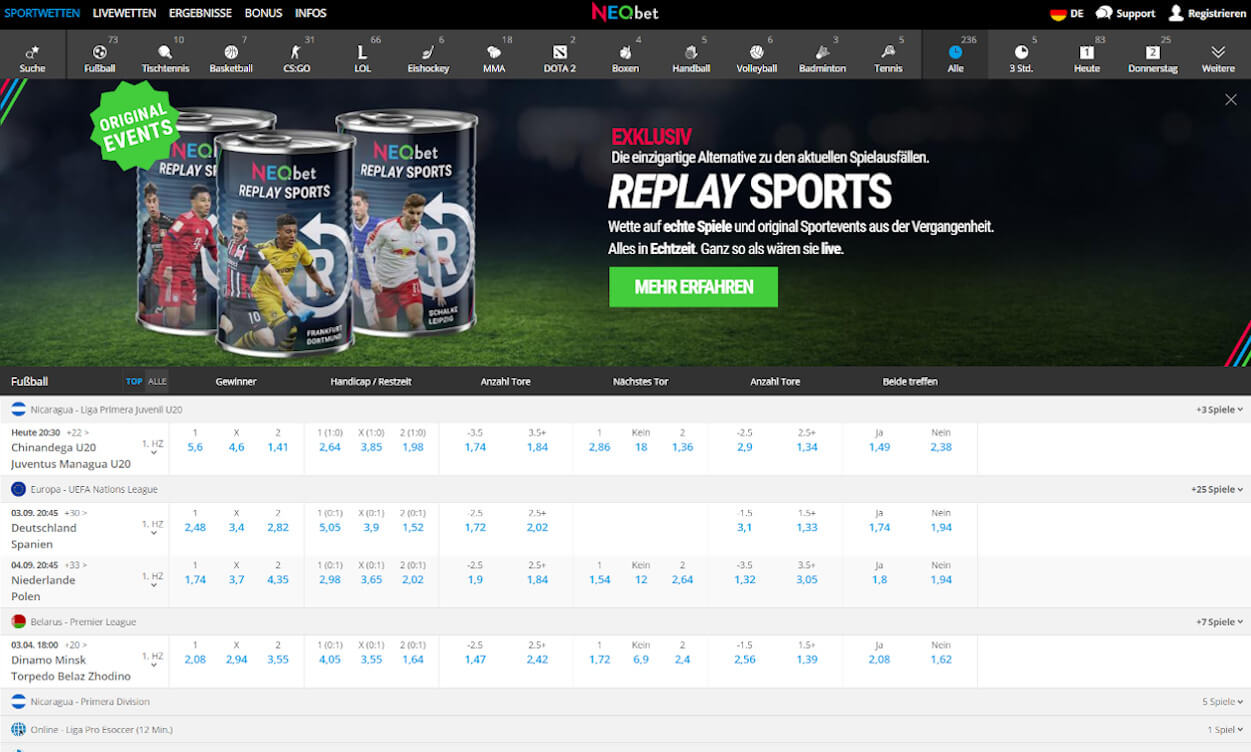Open 1. HZ dropdown for Chinandega U20
This screenshot has width=1251, height=752.
point(153,447)
